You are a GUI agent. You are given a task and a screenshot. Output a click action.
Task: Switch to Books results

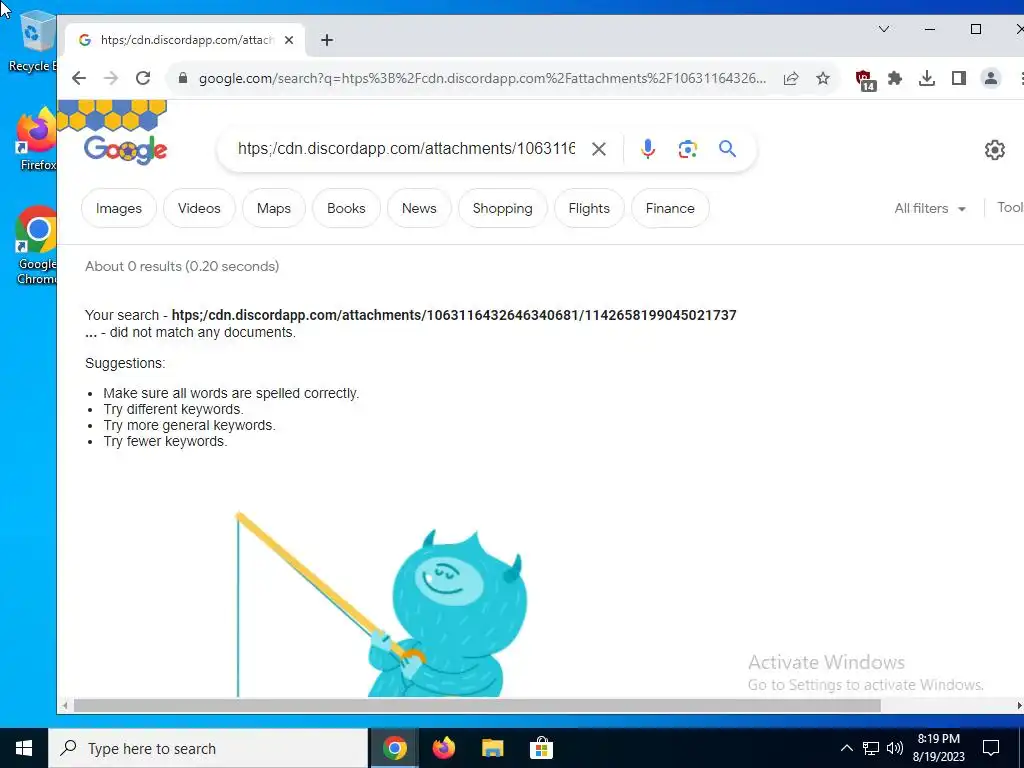point(346,208)
